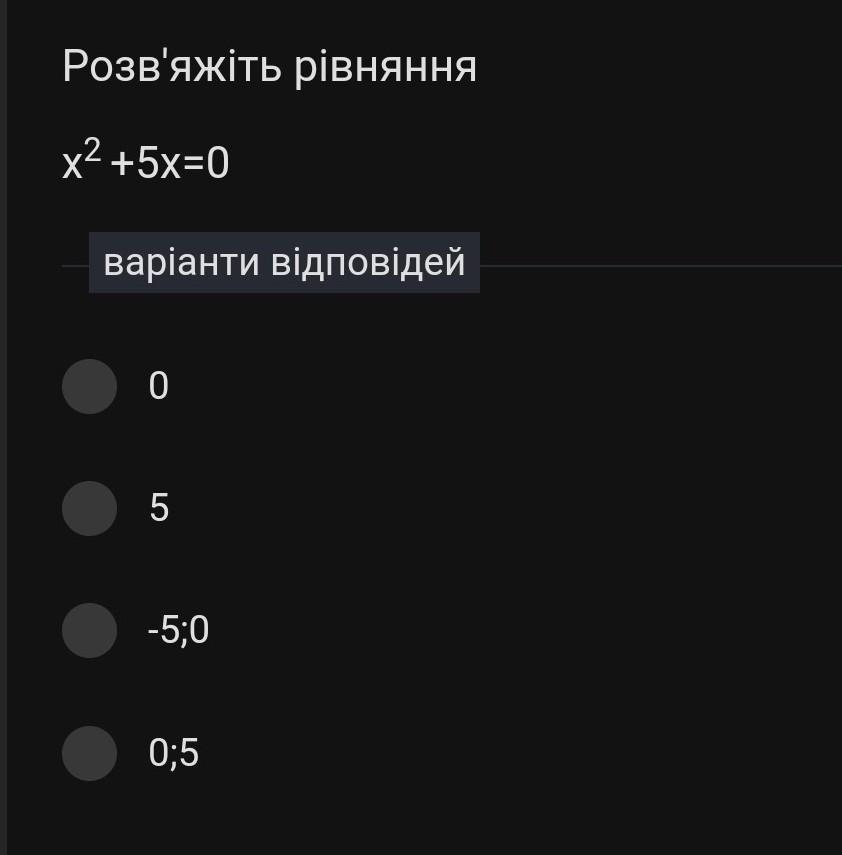Click the "варіанти відповідей" label box
This screenshot has height=855, width=842.
(x=284, y=263)
